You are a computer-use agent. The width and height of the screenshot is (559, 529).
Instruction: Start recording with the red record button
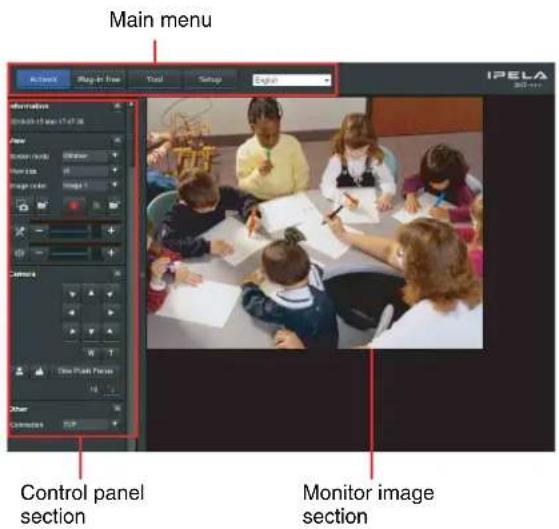[74, 206]
